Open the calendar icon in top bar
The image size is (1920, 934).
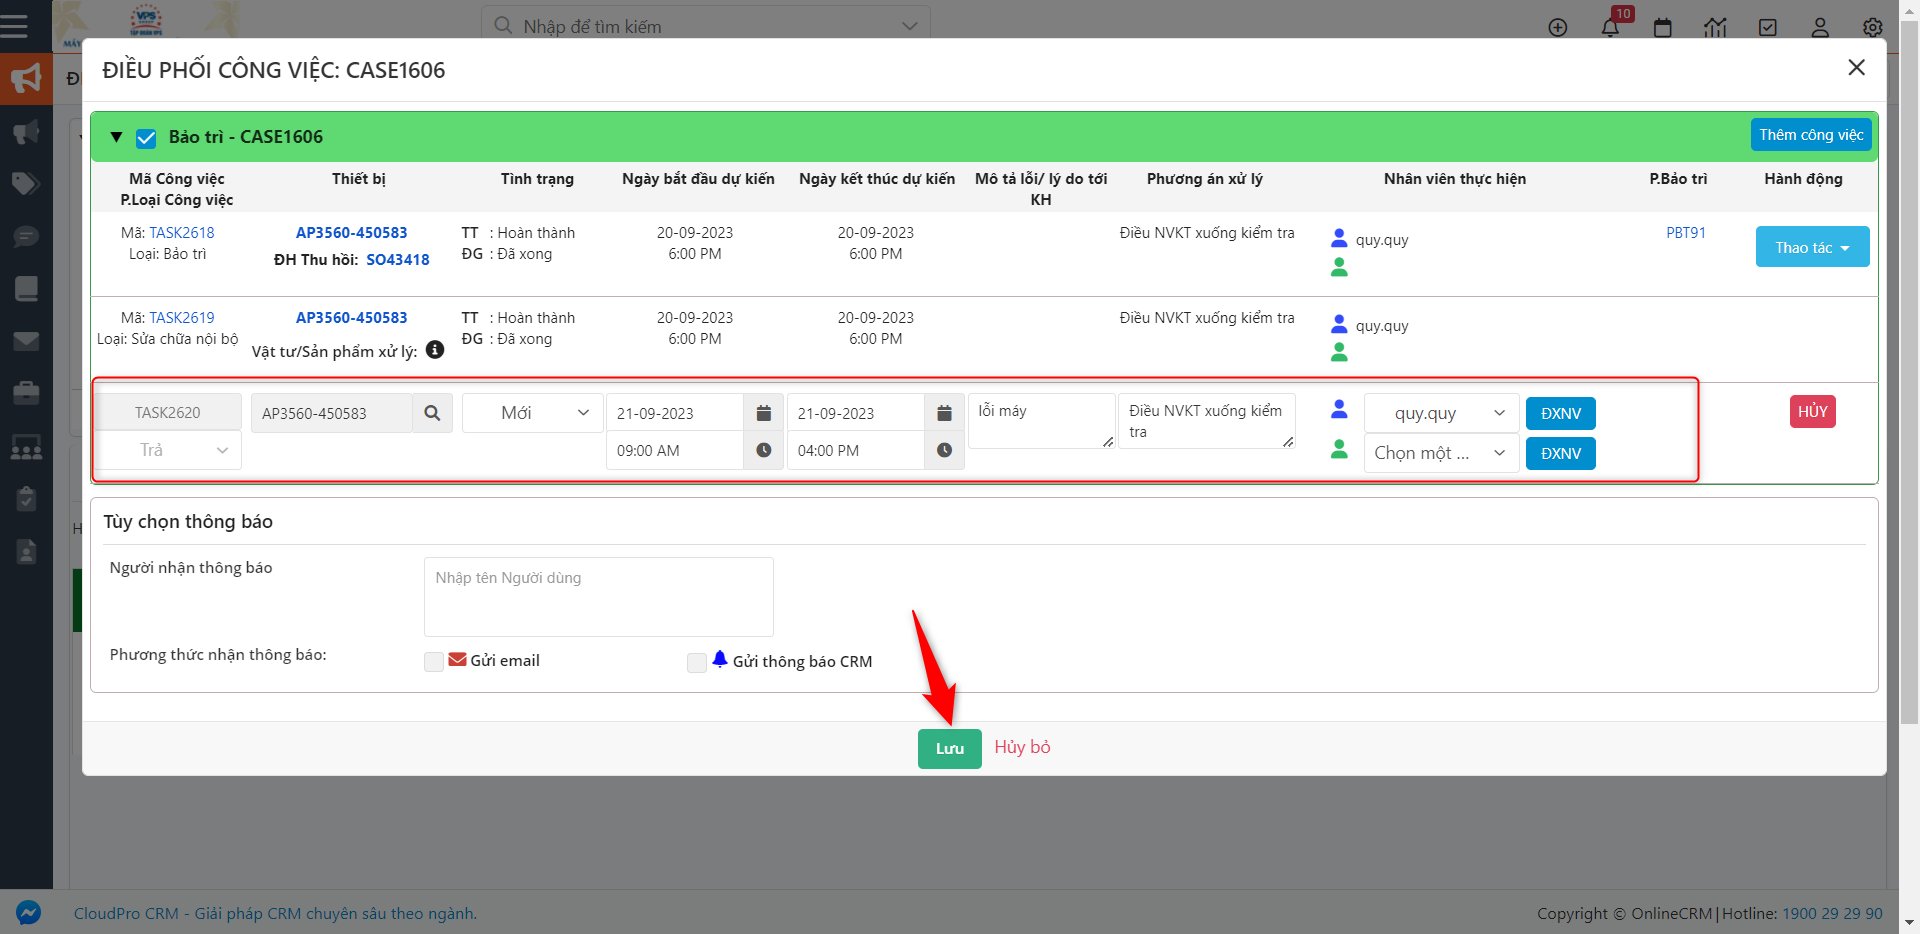[1663, 27]
